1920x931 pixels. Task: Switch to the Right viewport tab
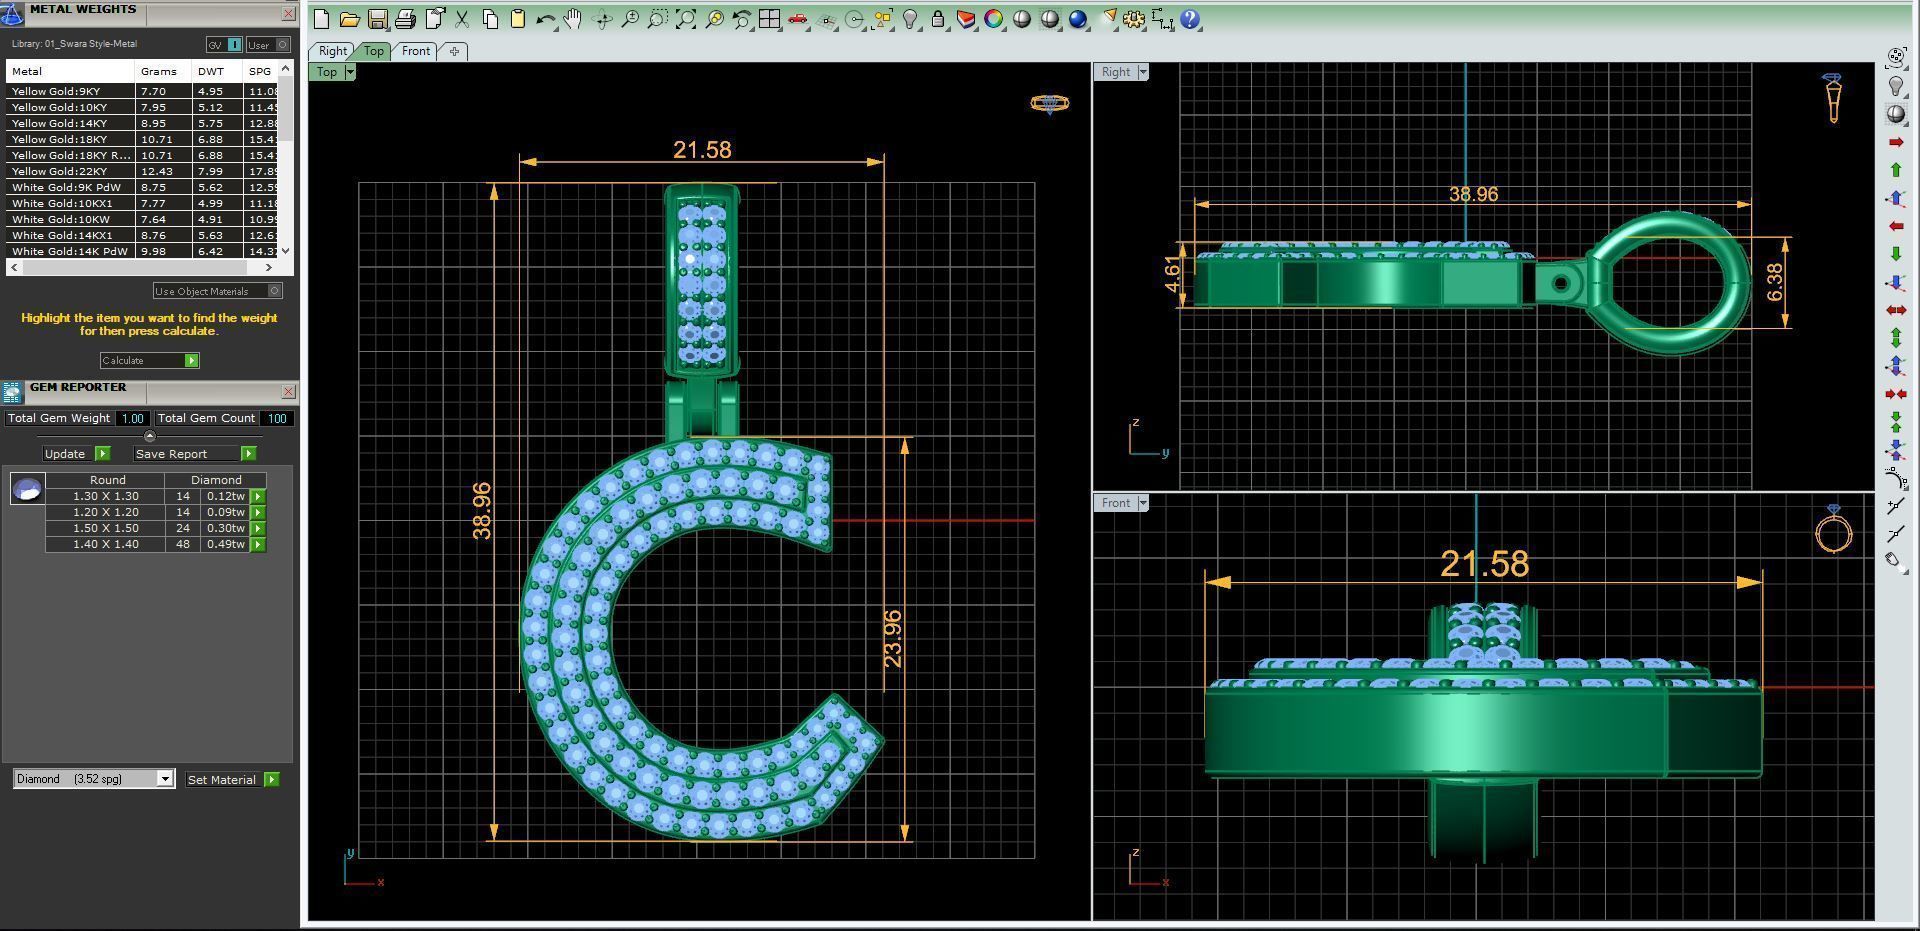(x=333, y=51)
